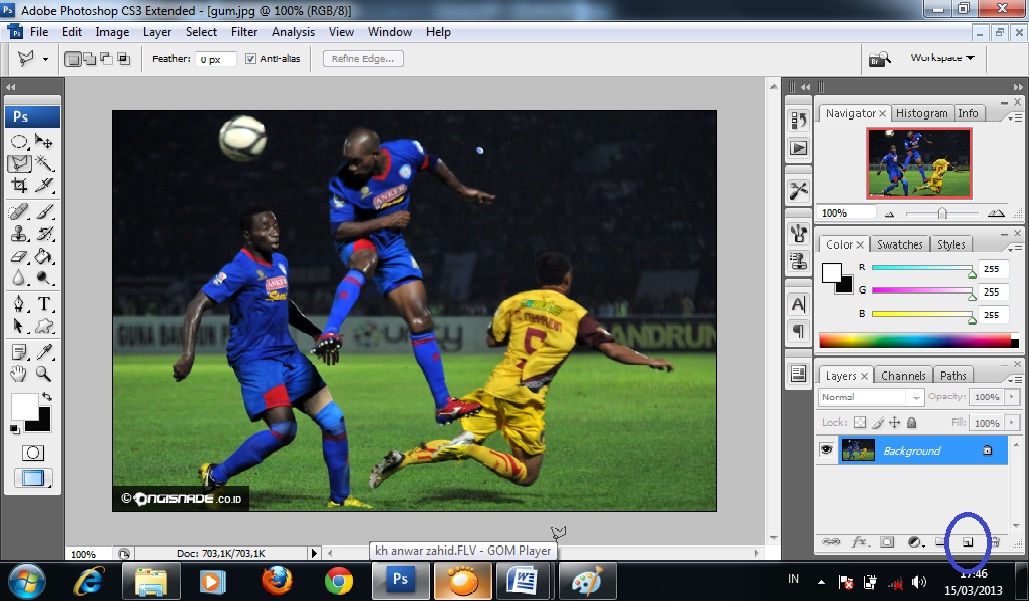Viewport: 1029px width, 601px height.
Task: Select the Pen tool
Action: click(19, 304)
